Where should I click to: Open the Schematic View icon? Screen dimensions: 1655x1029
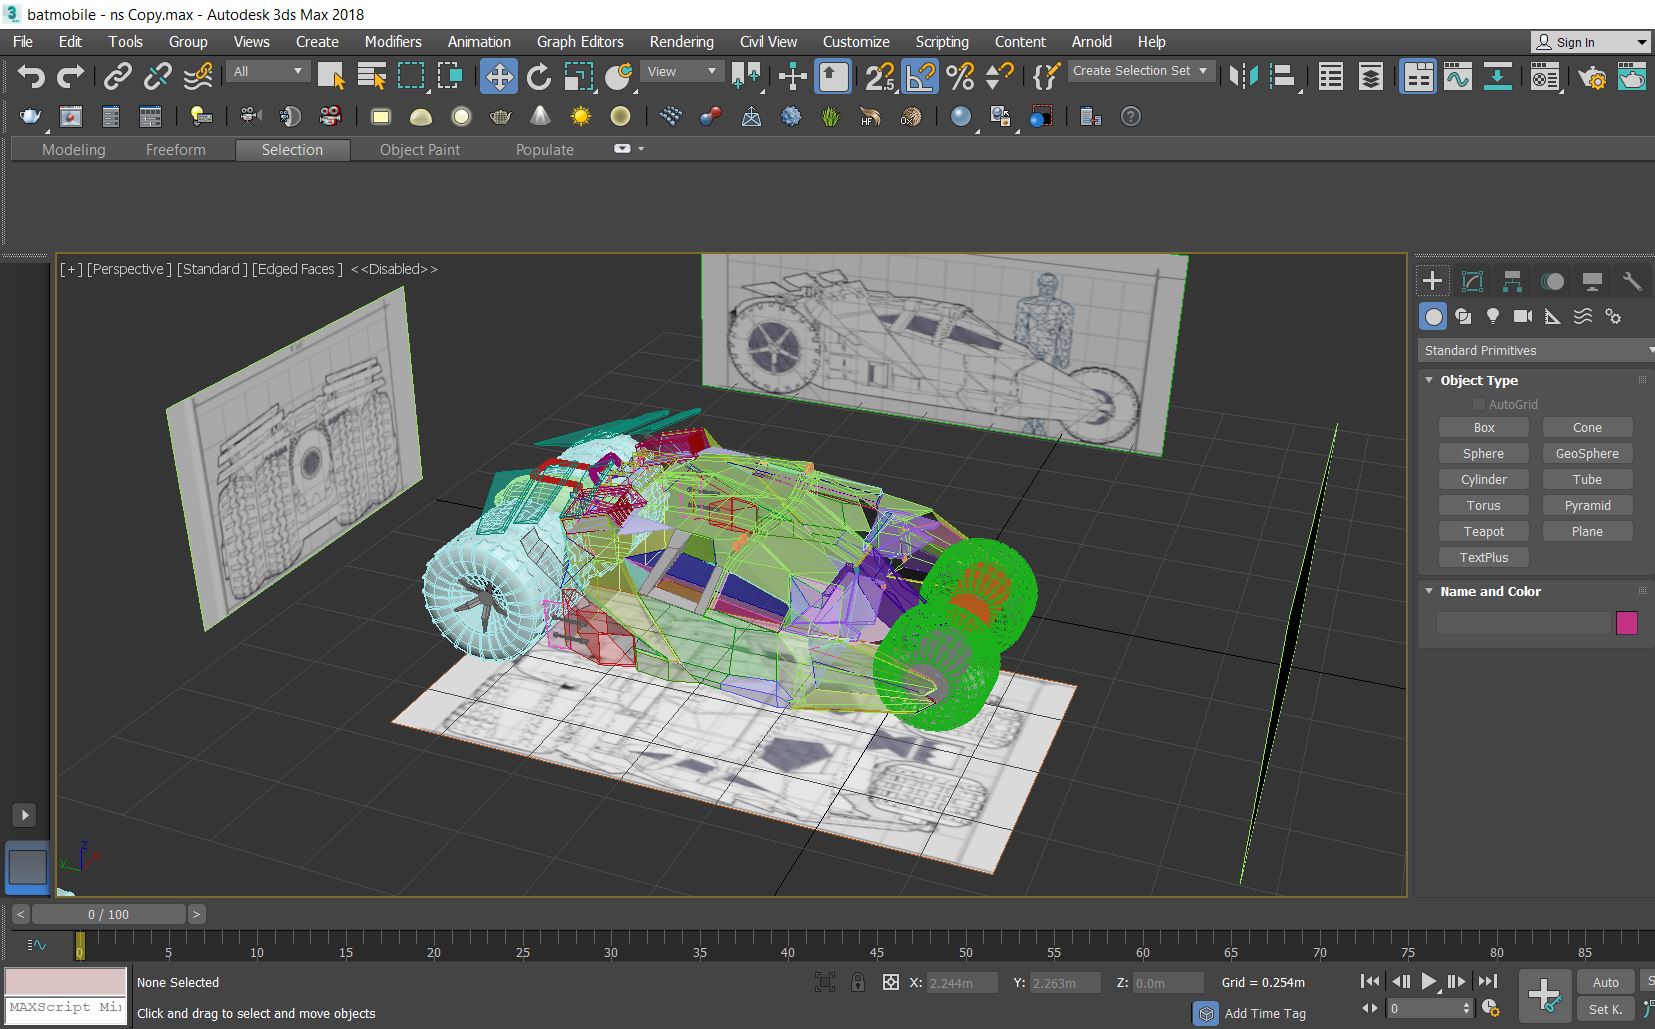[x=1497, y=76]
